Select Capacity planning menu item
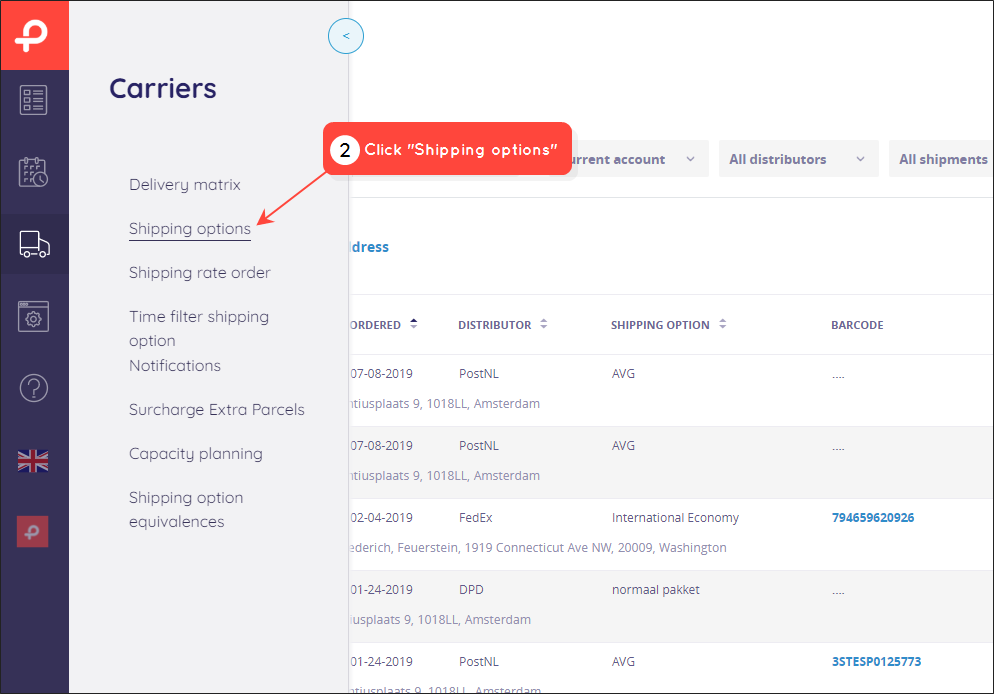The width and height of the screenshot is (994, 694). click(196, 454)
